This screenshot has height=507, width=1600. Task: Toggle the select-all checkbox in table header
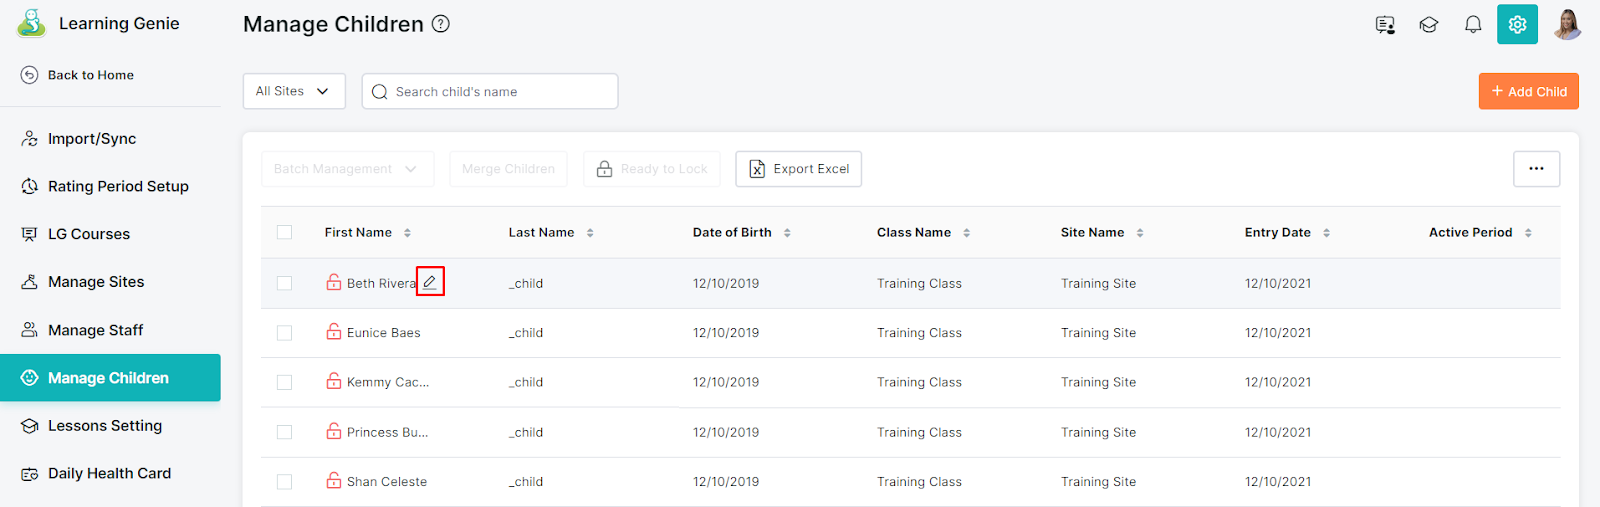pos(285,232)
